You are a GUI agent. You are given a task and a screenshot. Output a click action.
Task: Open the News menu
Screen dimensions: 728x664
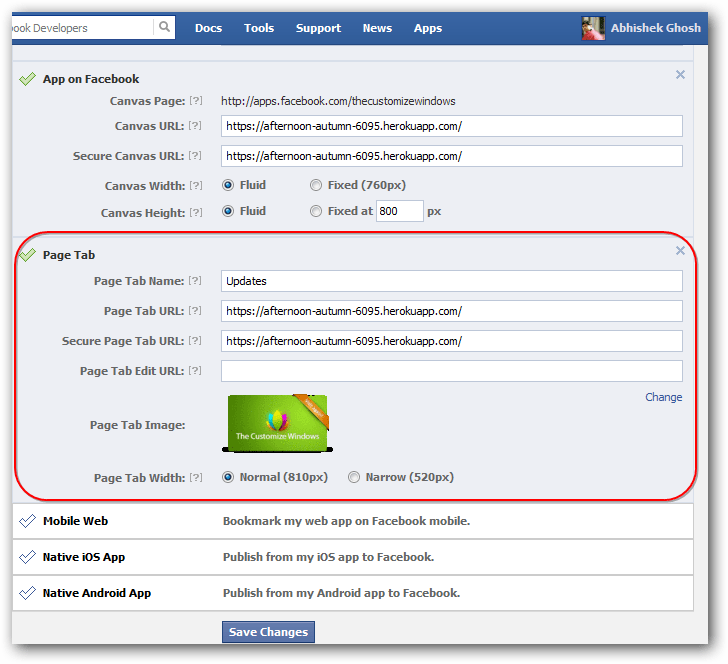coord(377,28)
